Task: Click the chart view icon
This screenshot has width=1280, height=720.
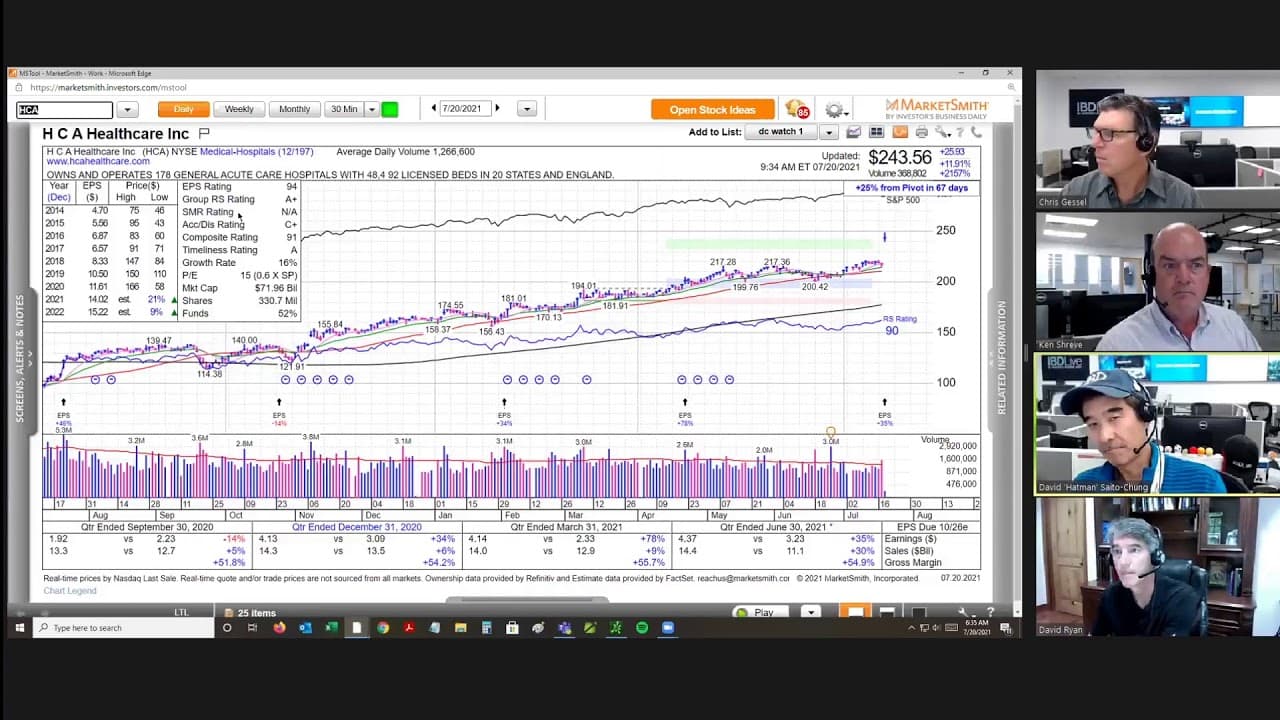Action: [853, 132]
